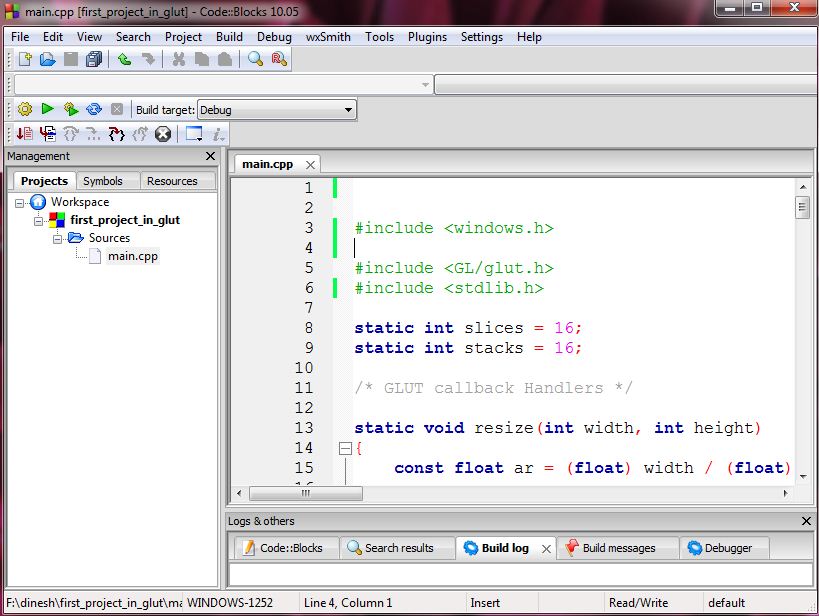Click the green Run arrow icon

[x=48, y=109]
